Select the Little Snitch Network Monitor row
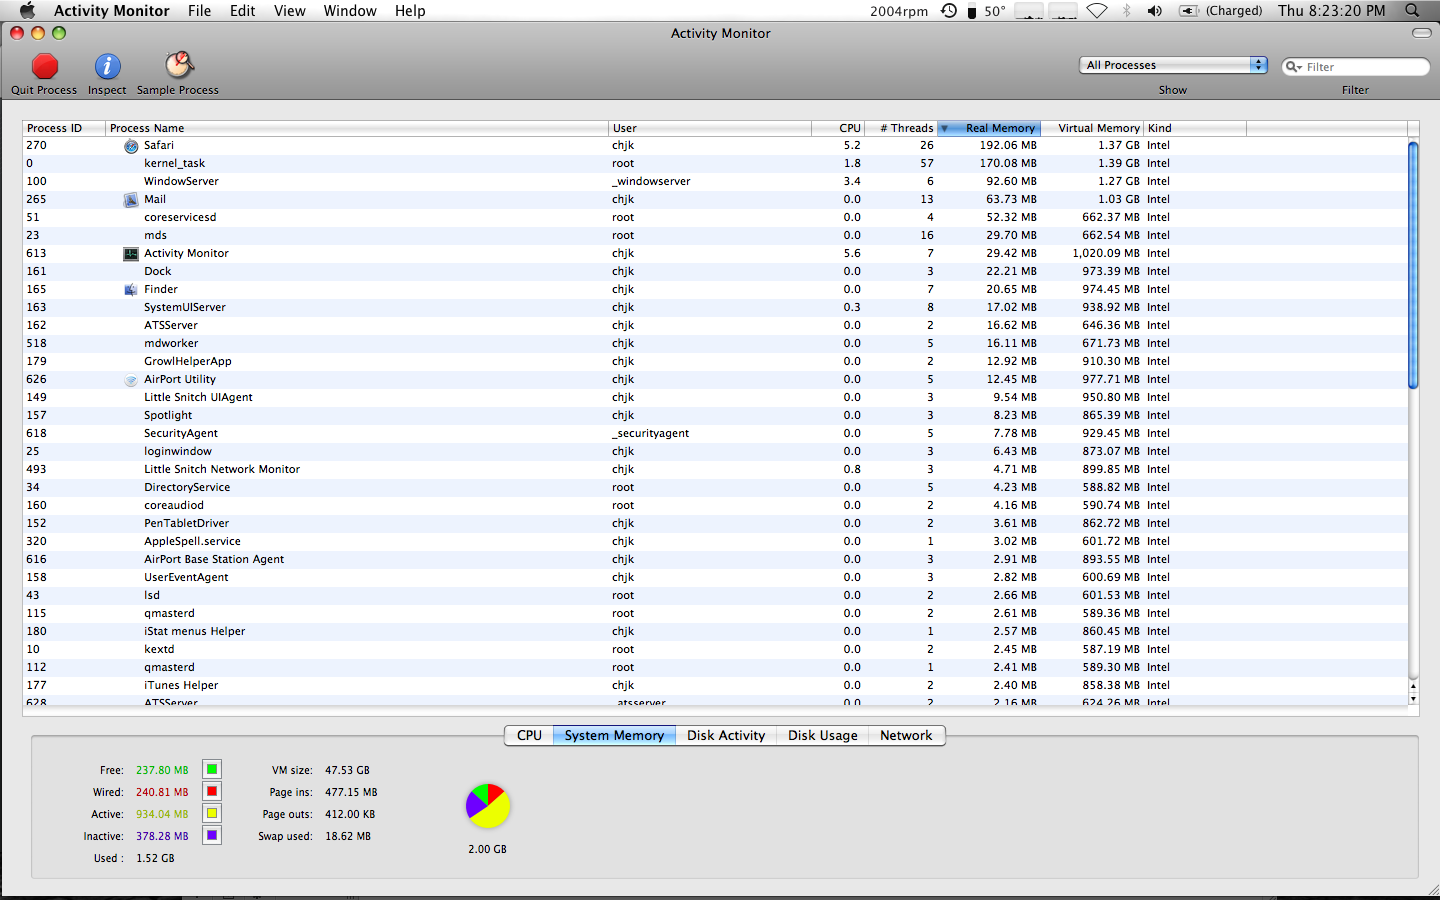Viewport: 1440px width, 900px height. click(715, 470)
